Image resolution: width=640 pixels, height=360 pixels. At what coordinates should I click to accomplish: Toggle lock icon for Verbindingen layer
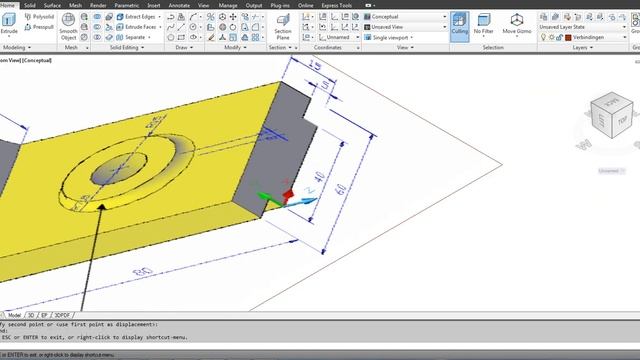point(559,37)
